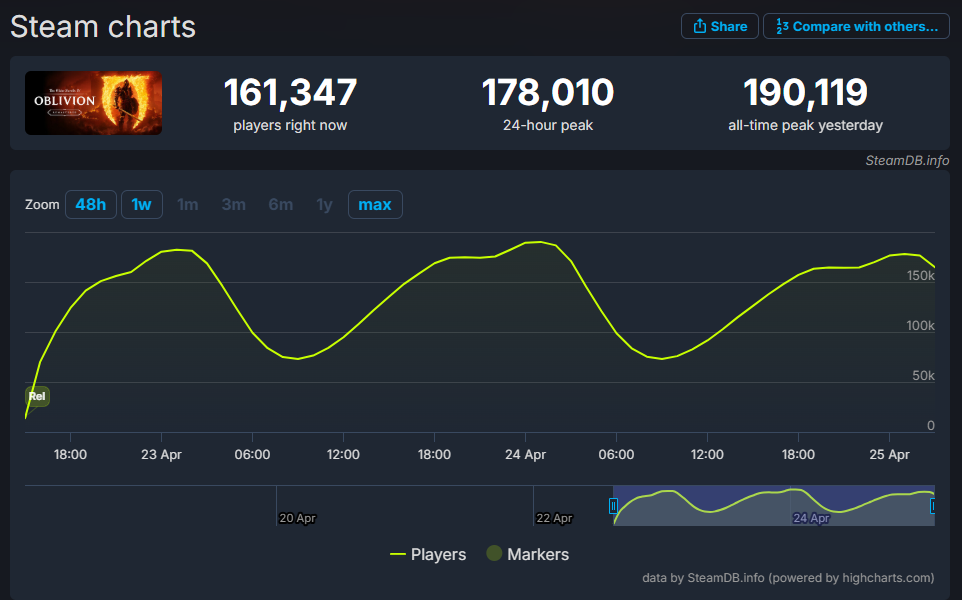Set chart zoom to 1w
The height and width of the screenshot is (600, 962).
(x=142, y=204)
